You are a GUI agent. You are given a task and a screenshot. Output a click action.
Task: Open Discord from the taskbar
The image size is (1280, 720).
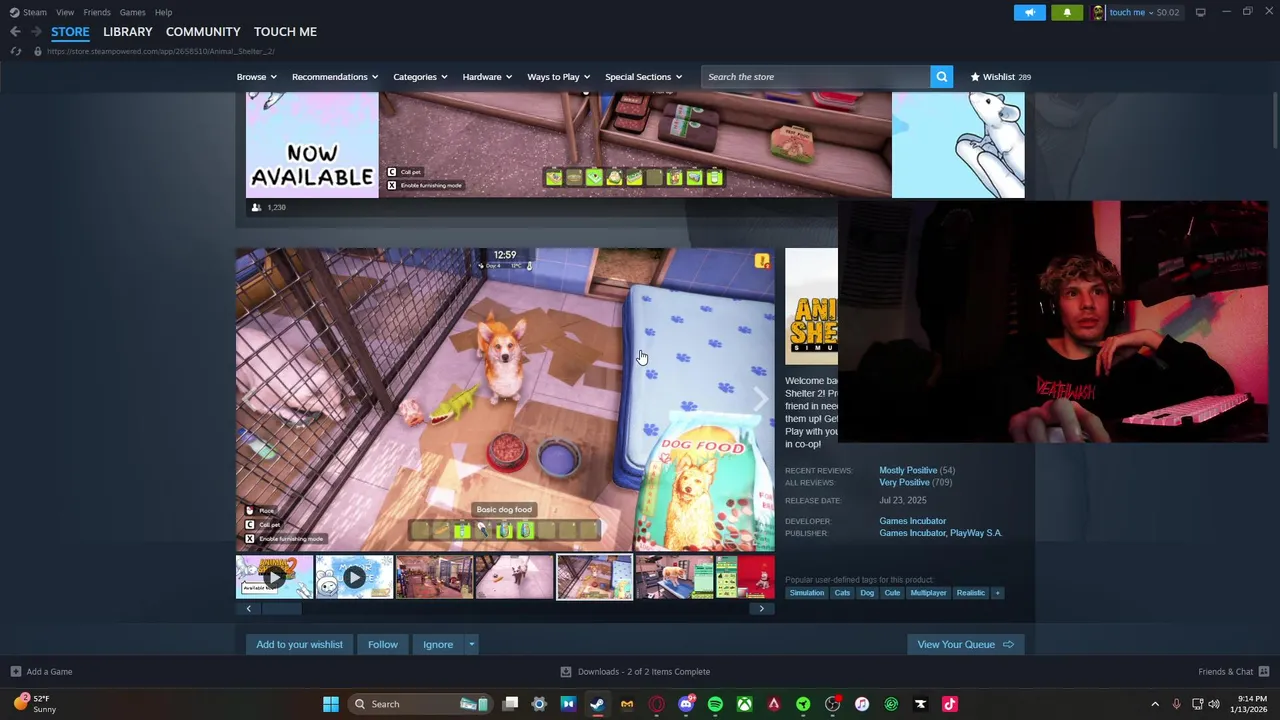coord(686,704)
